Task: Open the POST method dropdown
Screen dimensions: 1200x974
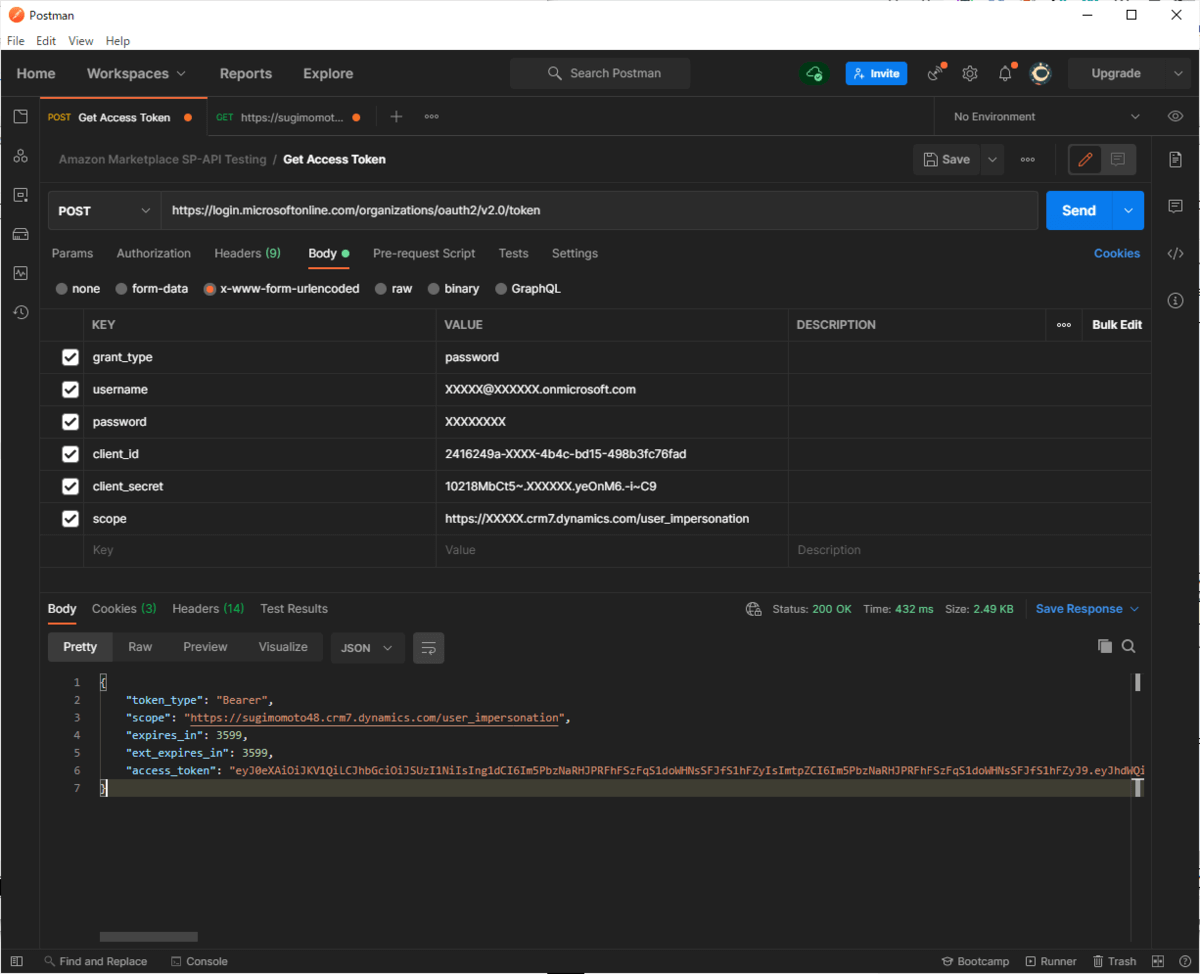Action: click(104, 211)
